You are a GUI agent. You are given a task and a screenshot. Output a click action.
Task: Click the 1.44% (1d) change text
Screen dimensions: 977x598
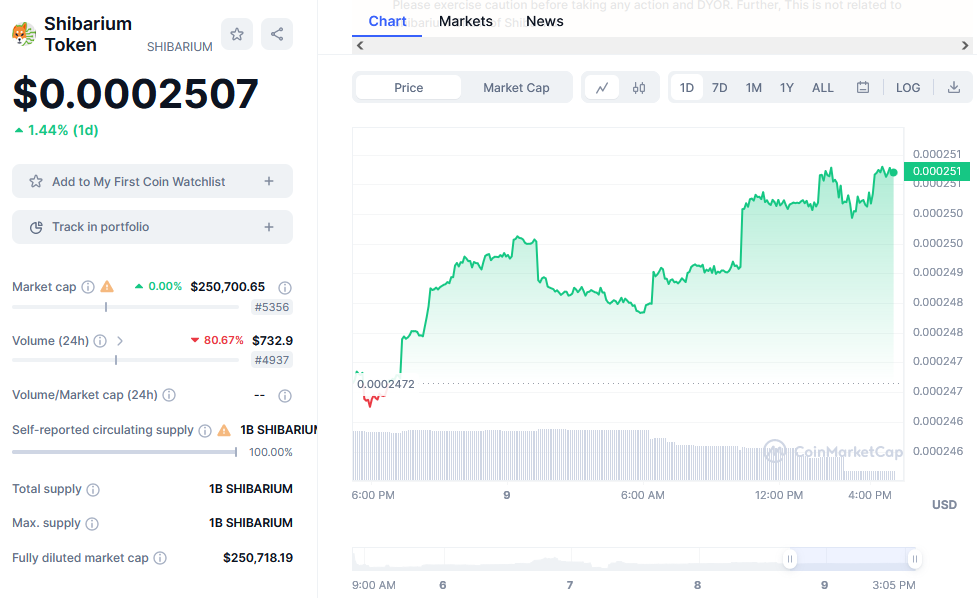pos(56,130)
